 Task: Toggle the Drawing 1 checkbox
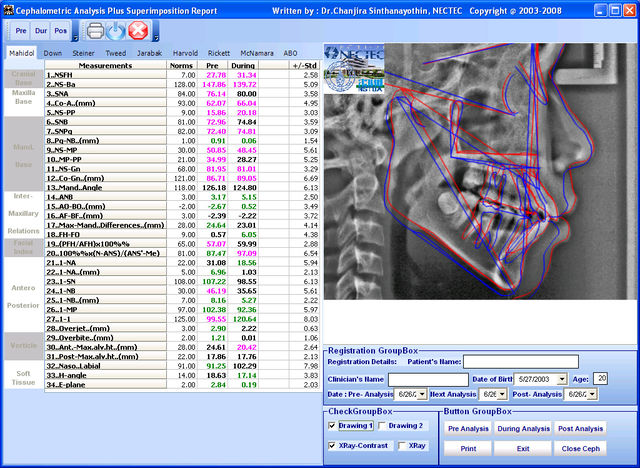coord(332,426)
